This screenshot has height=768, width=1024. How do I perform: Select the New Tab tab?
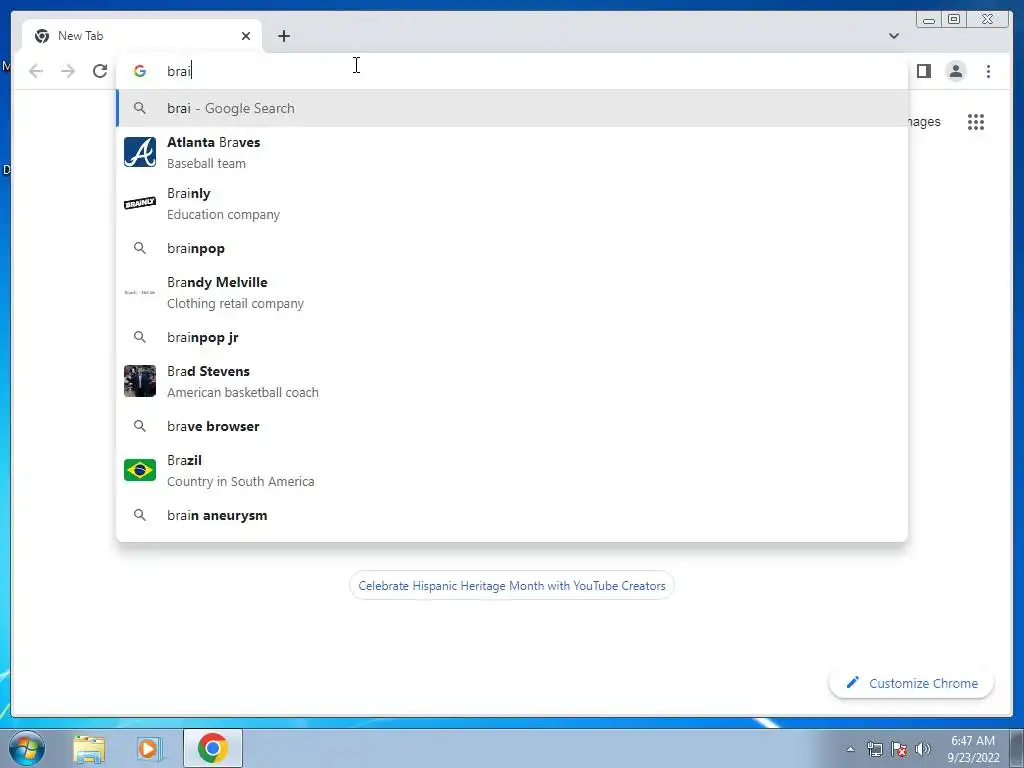pyautogui.click(x=142, y=36)
